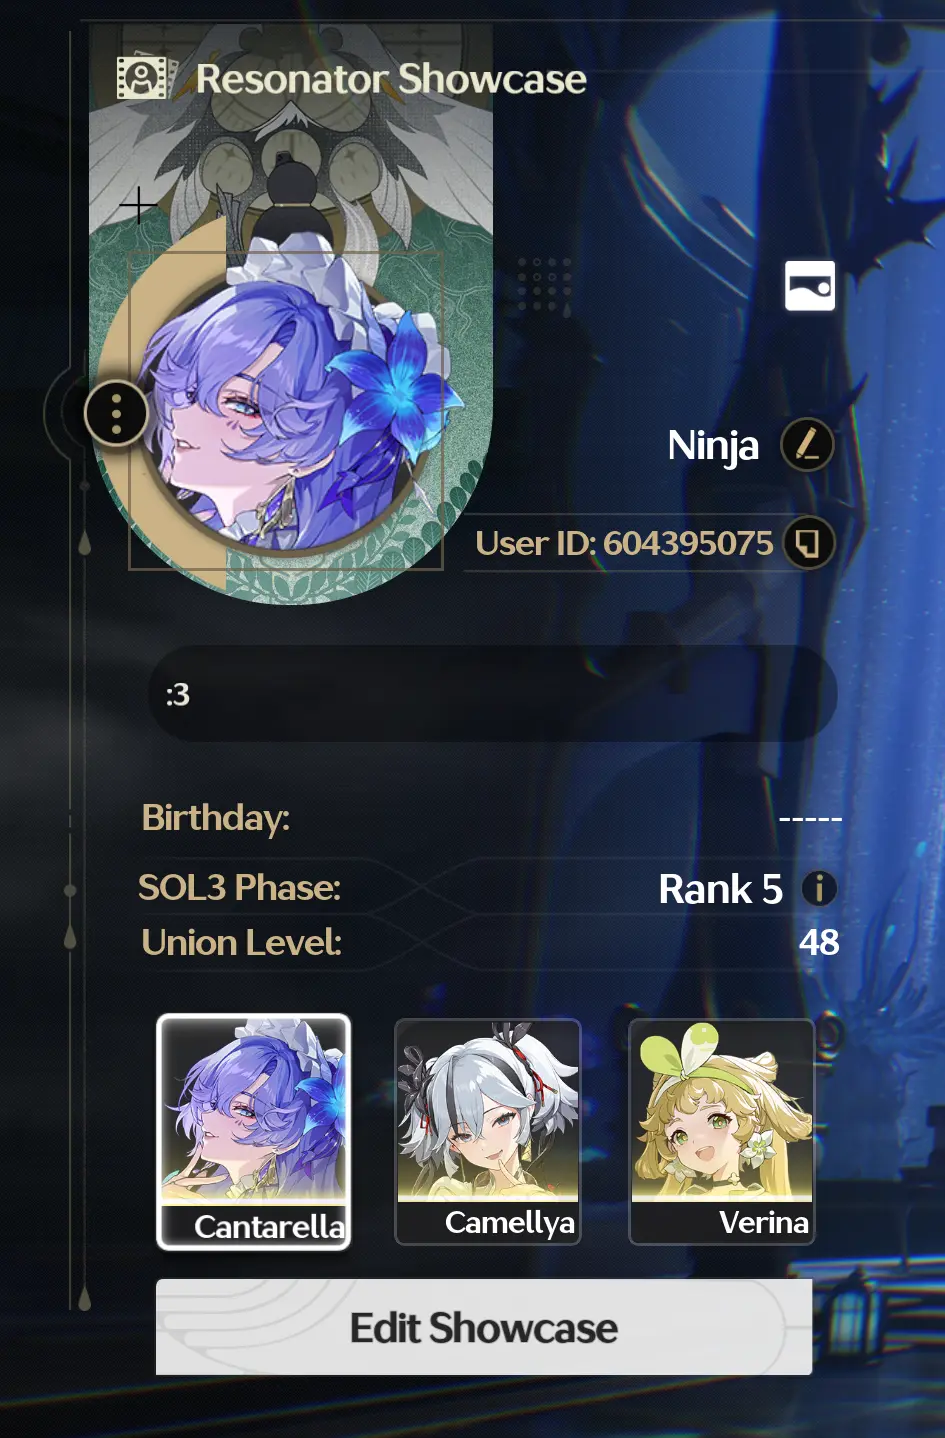The height and width of the screenshot is (1438, 945).
Task: Select the Cantarella showcase card
Action: point(254,1132)
